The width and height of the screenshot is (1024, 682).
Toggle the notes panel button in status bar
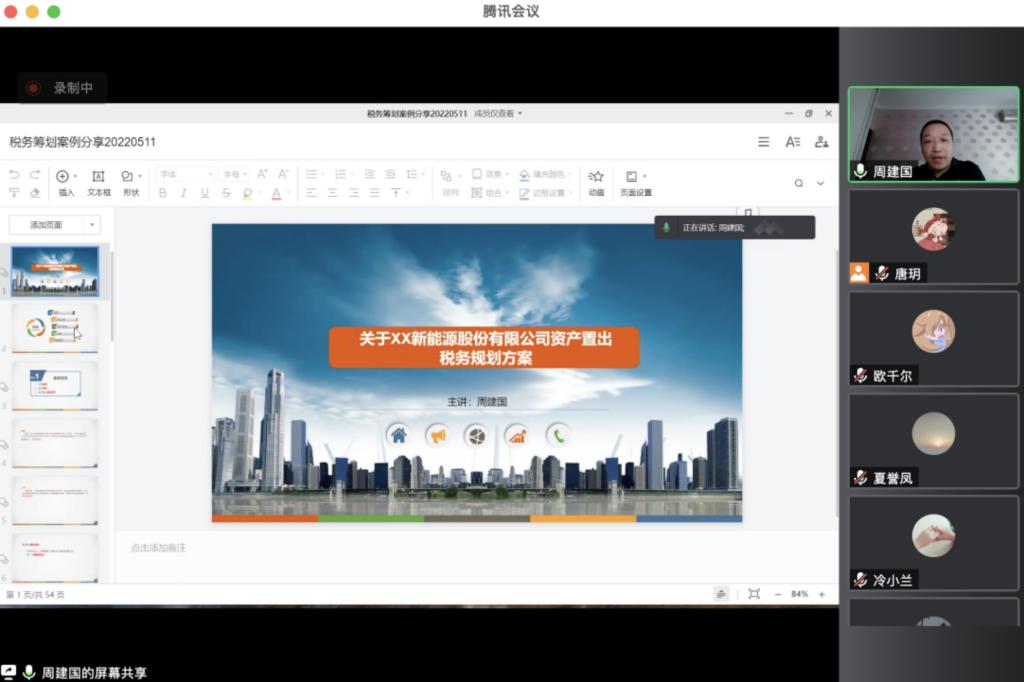(721, 594)
